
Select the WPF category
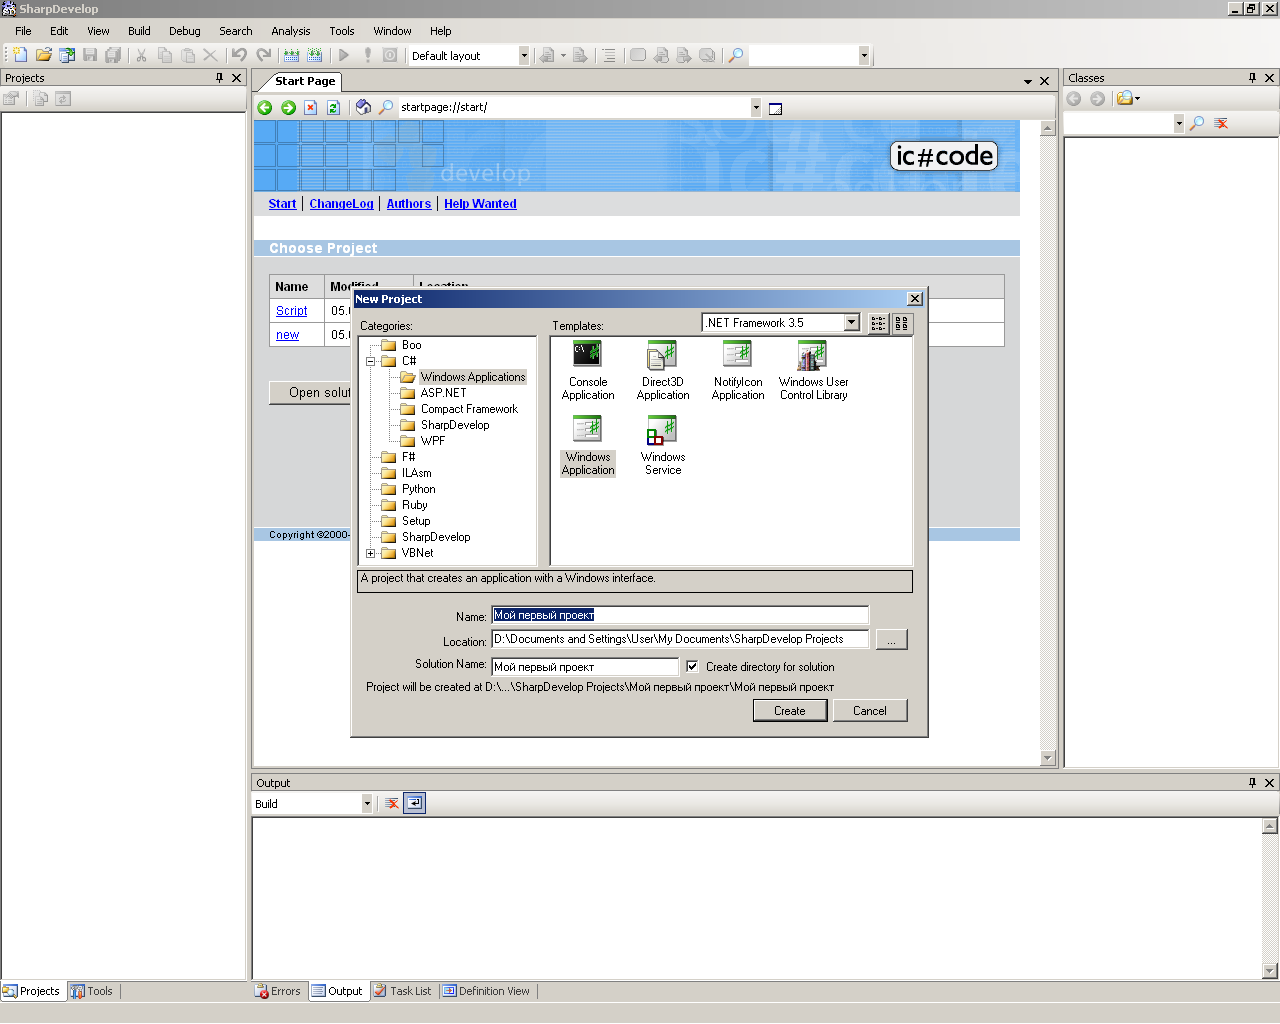(433, 441)
